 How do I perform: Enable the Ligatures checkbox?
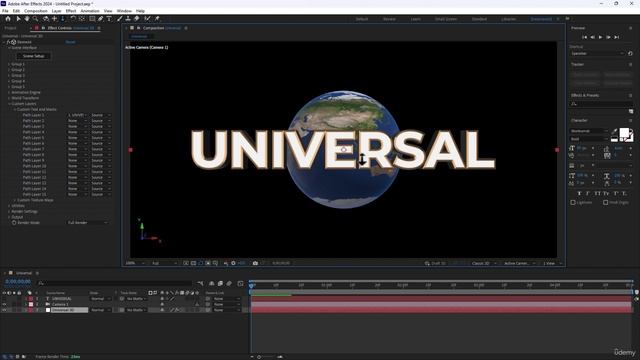[573, 202]
